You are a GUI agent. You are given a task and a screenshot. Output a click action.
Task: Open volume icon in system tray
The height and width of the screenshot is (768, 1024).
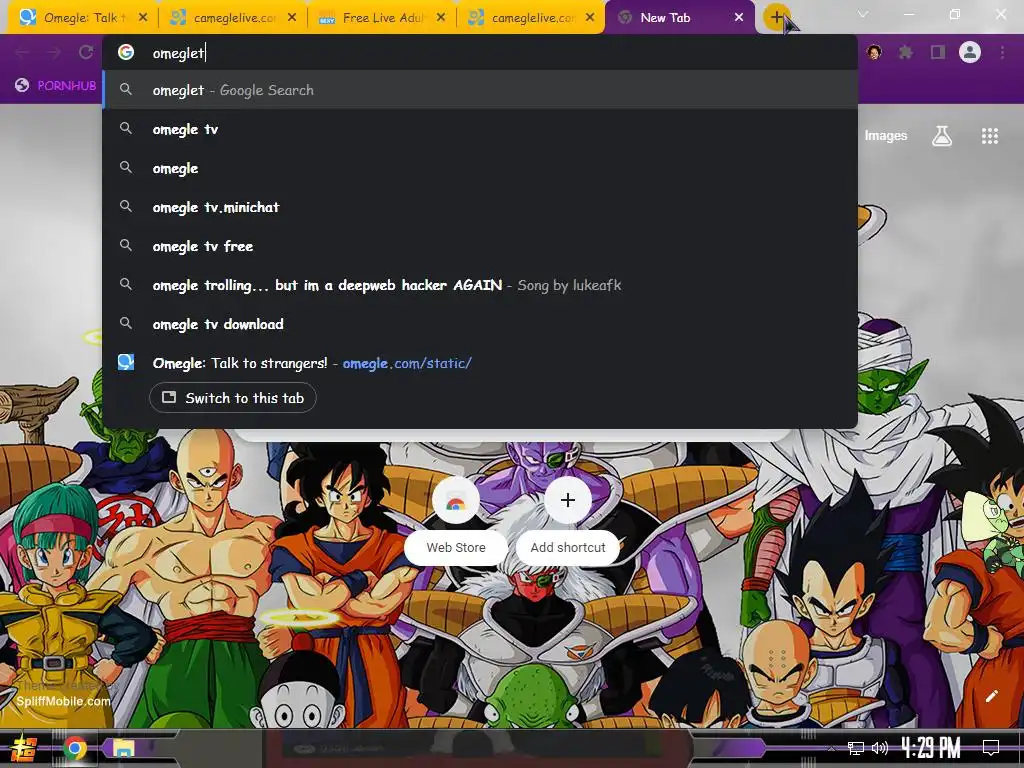click(880, 748)
